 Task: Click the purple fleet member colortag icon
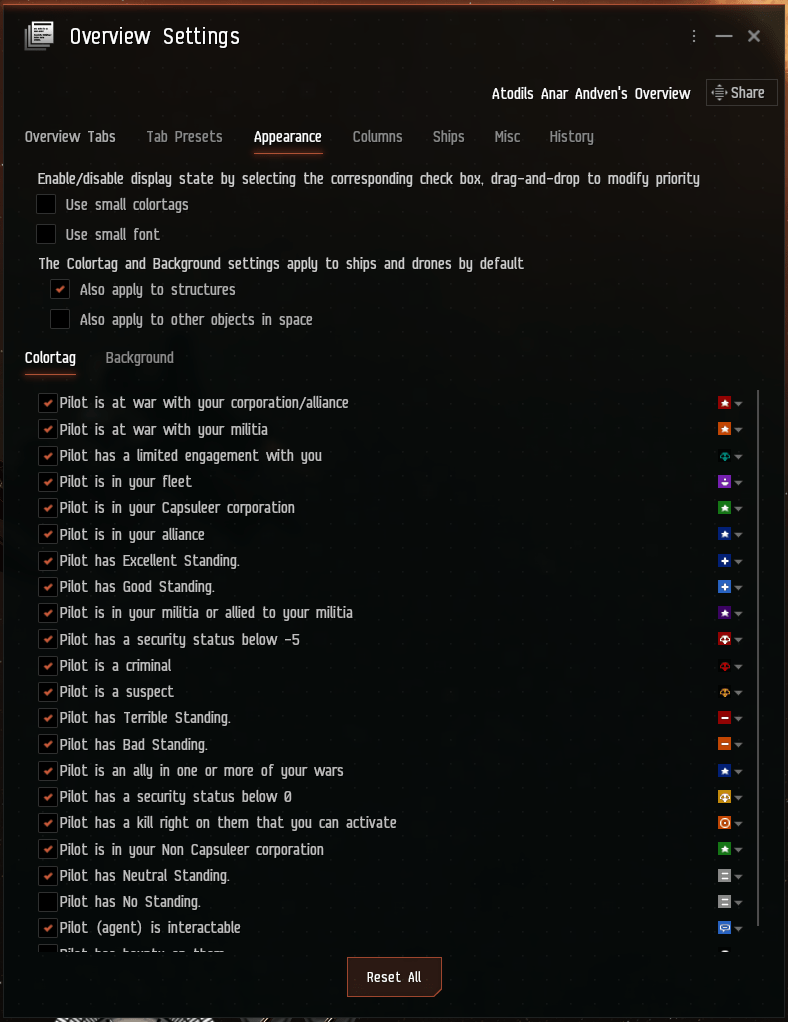(722, 481)
